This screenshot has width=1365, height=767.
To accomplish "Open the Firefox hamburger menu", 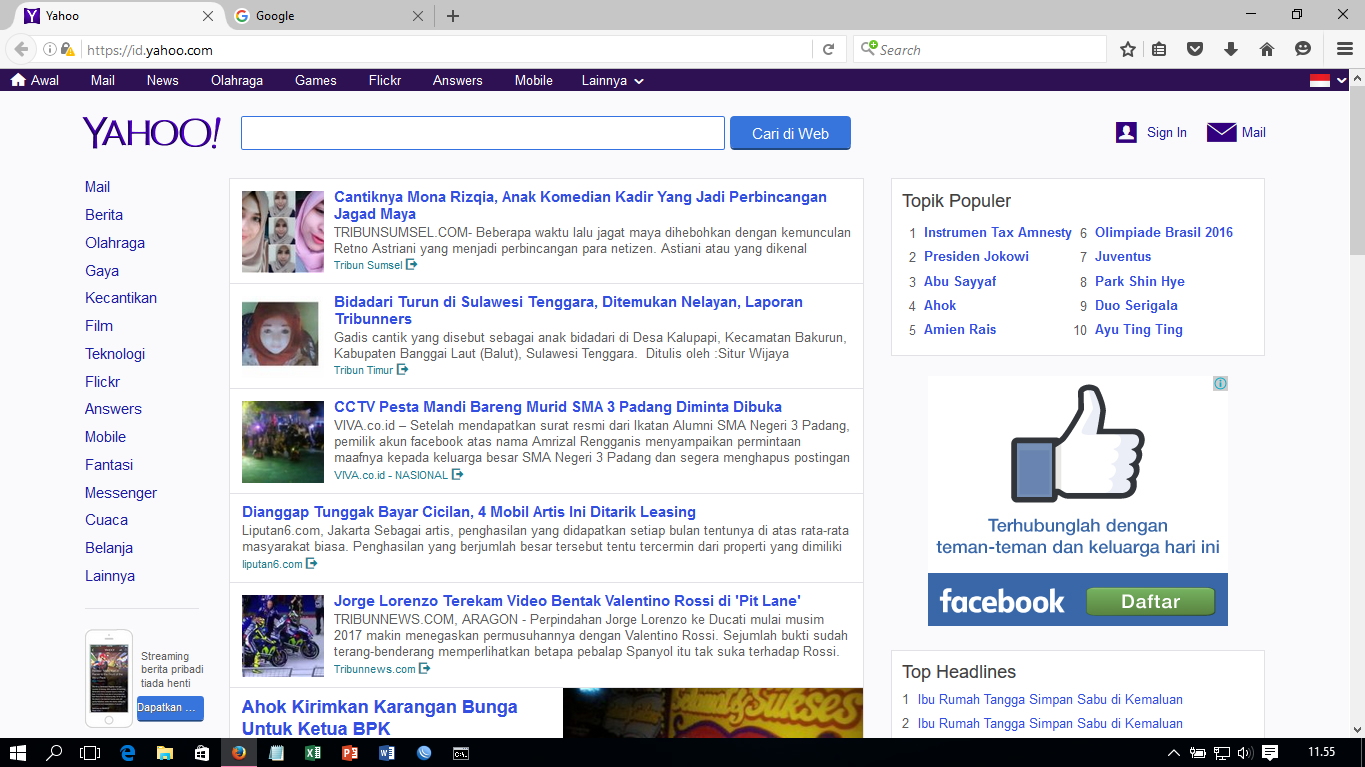I will [1345, 49].
